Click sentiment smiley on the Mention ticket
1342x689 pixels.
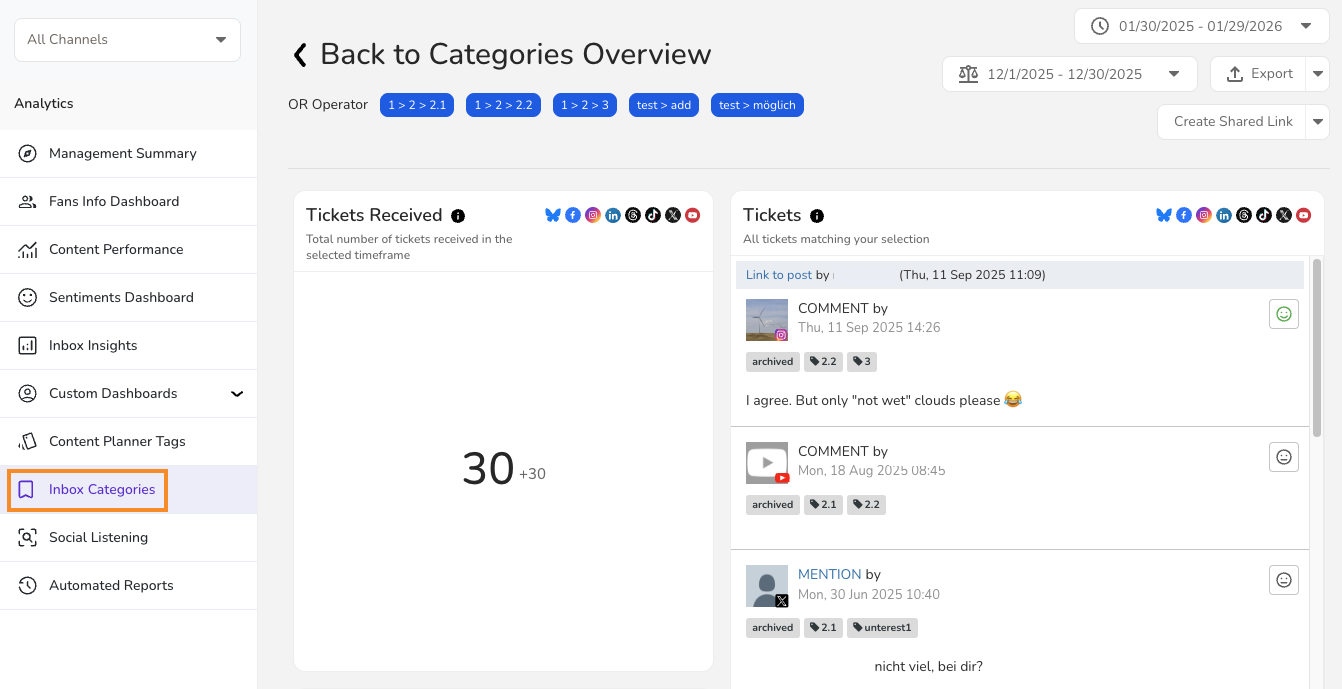(1284, 580)
